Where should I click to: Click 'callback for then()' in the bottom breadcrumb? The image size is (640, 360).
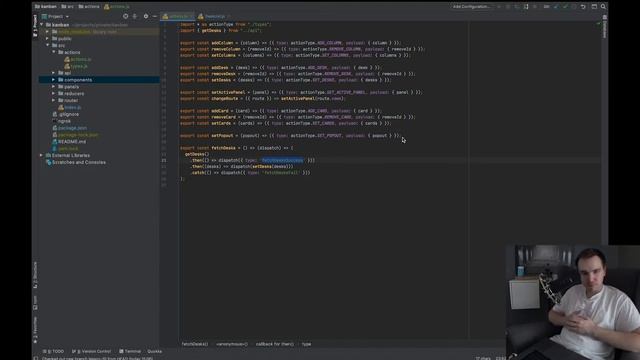(275, 344)
